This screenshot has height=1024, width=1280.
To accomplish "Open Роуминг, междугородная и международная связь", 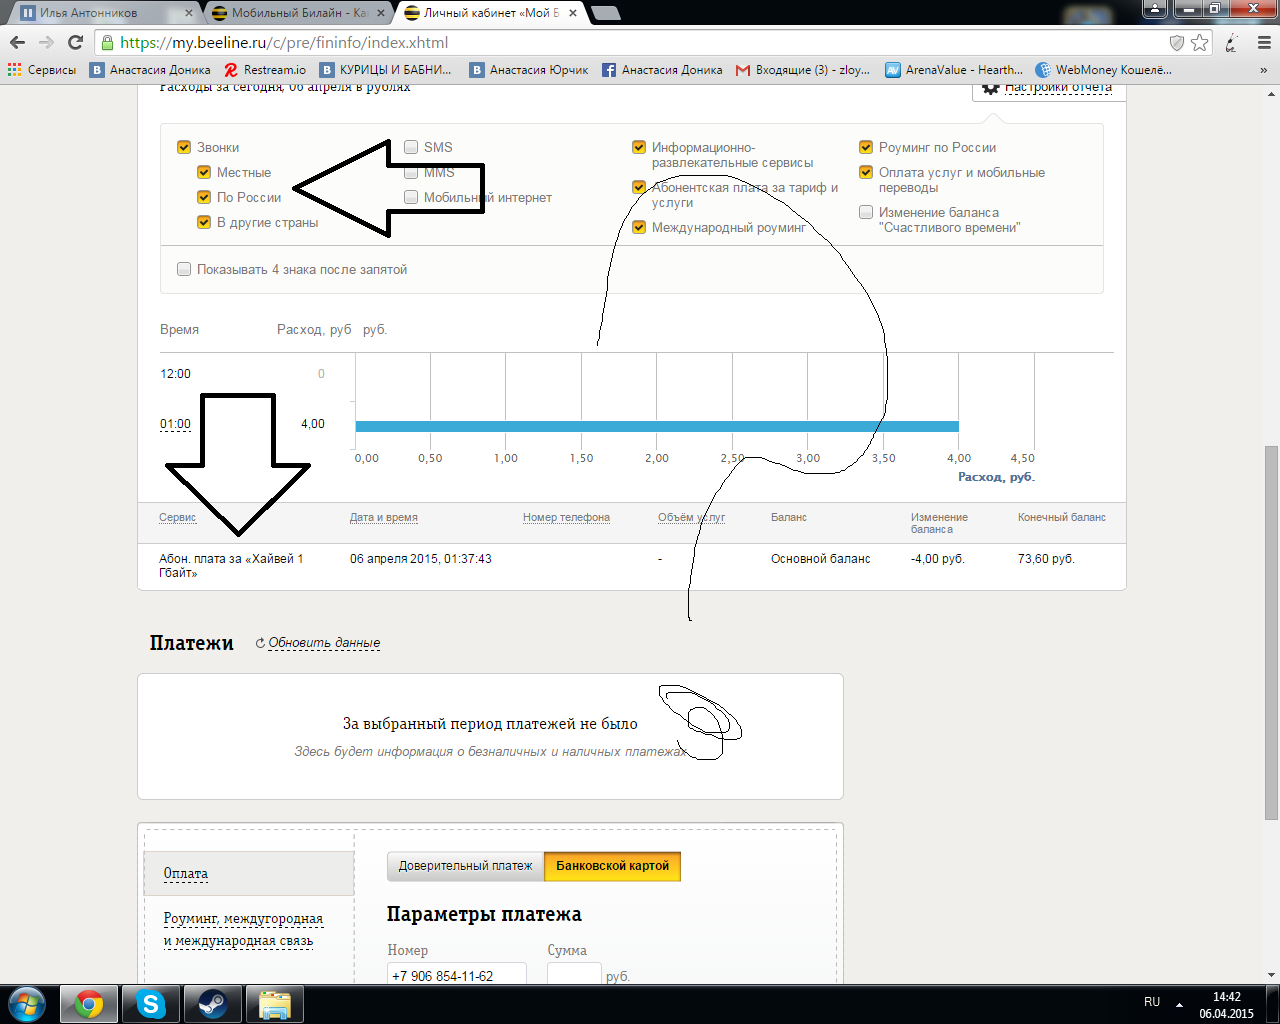I will coord(243,930).
